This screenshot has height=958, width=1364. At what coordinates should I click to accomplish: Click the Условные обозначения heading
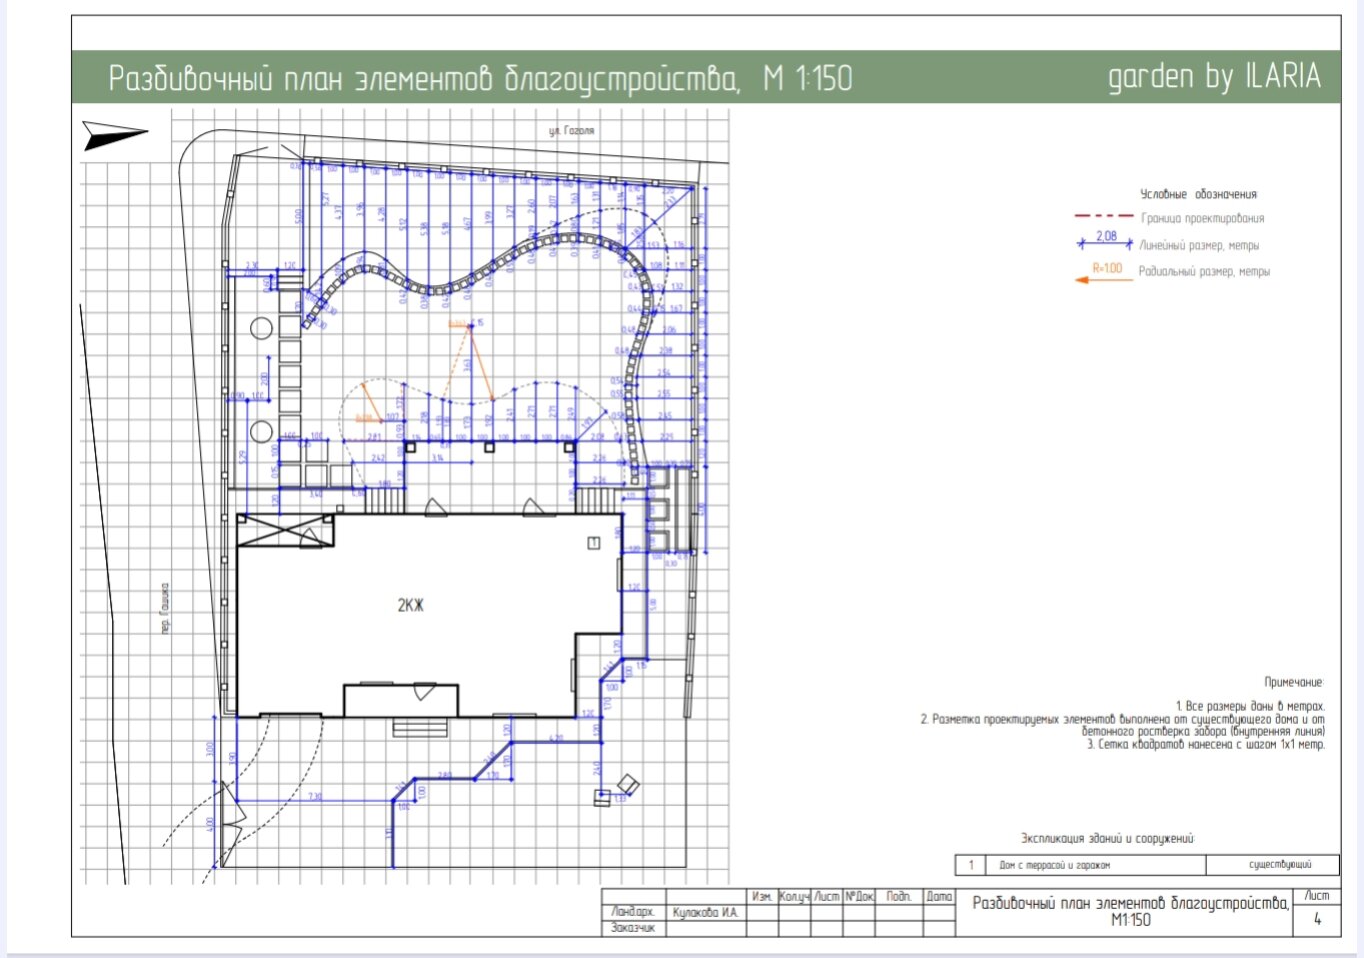1198,194
